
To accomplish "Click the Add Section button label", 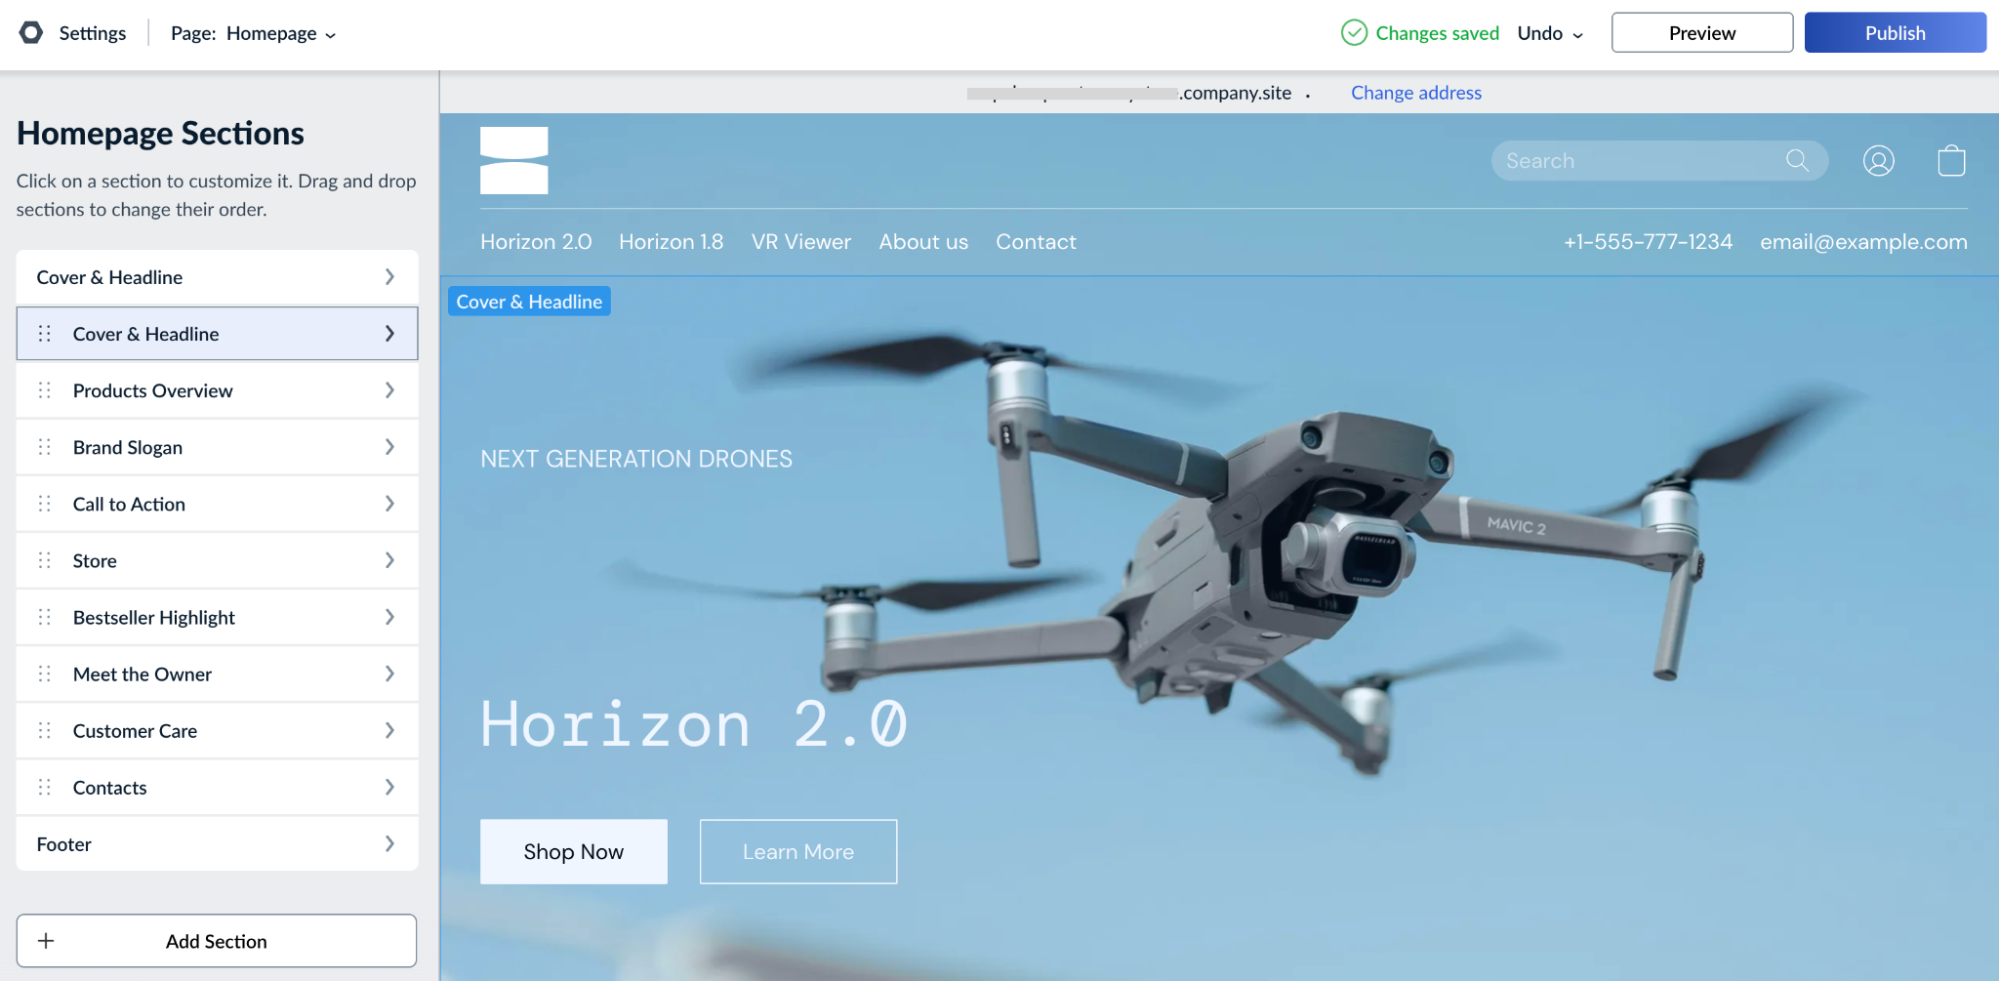I will point(216,941).
